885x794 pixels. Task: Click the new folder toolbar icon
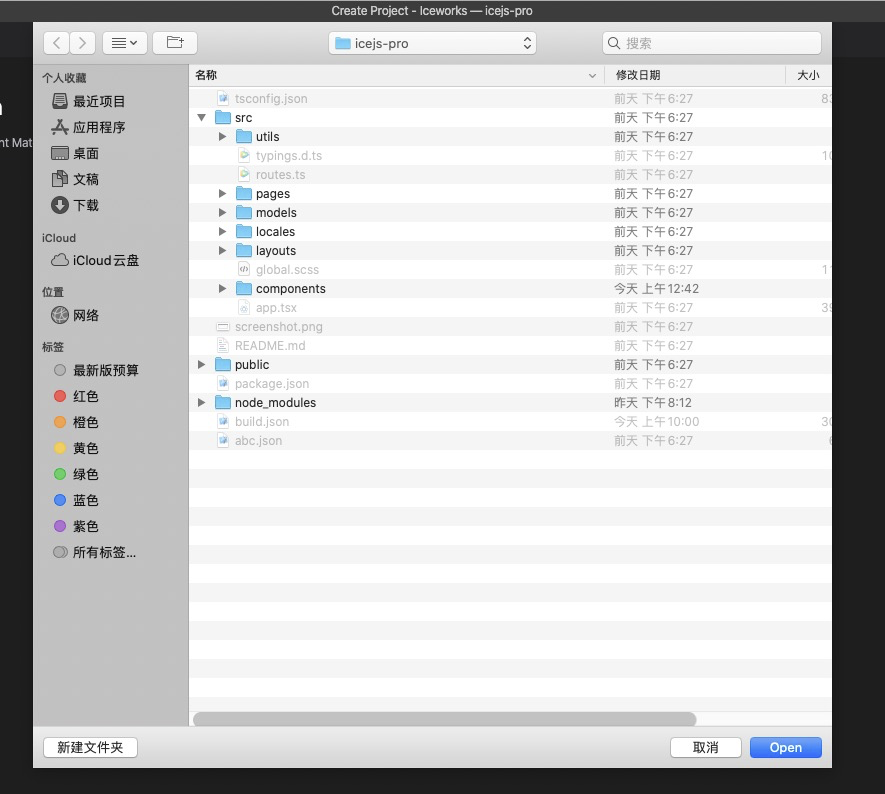172,42
